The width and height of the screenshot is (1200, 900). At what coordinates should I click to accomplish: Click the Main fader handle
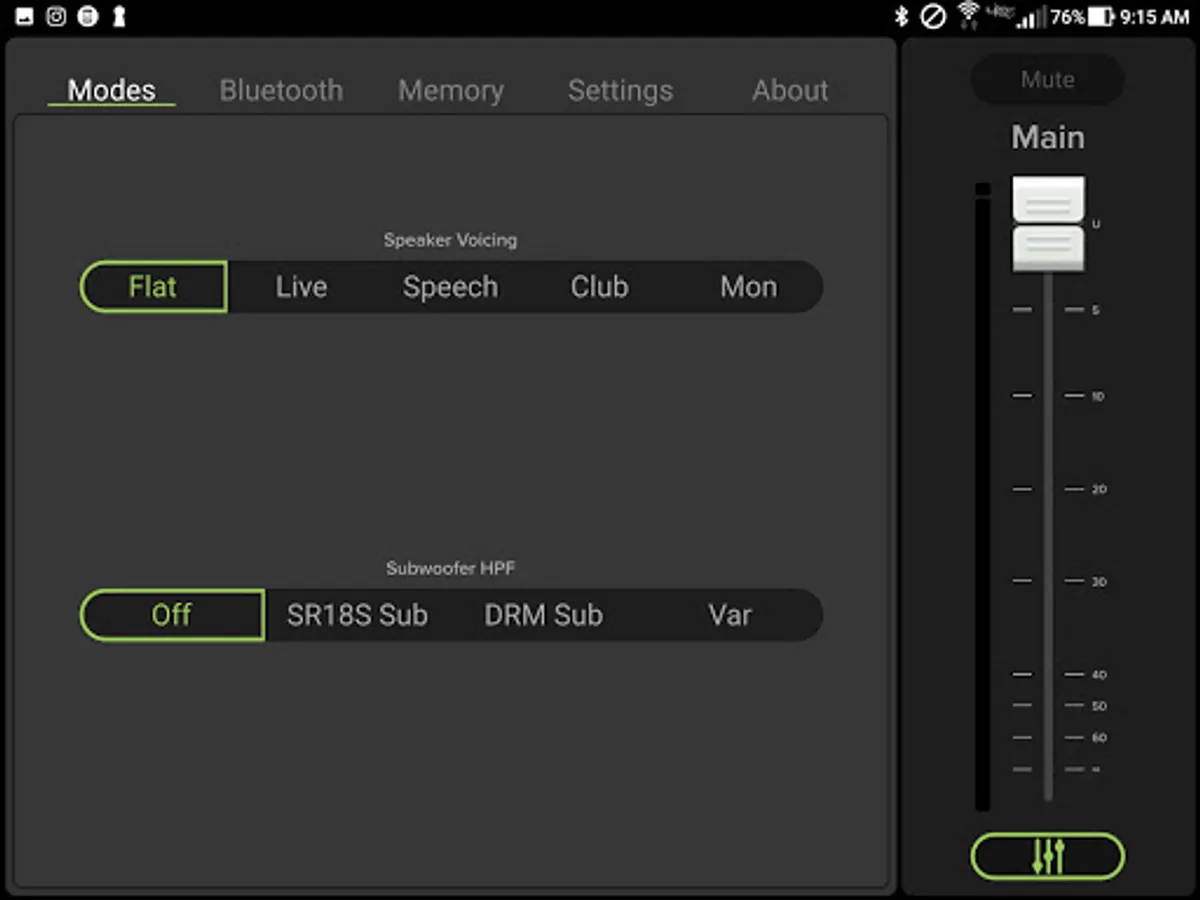pyautogui.click(x=1048, y=224)
